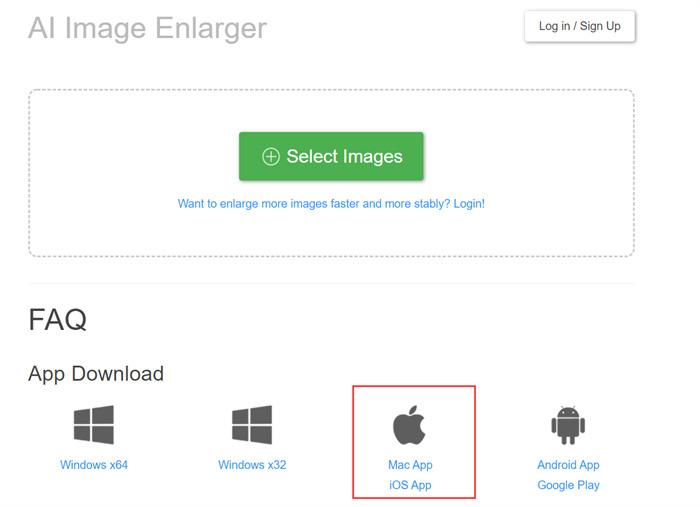Open the Google Play link
The height and width of the screenshot is (507, 700).
[x=568, y=485]
